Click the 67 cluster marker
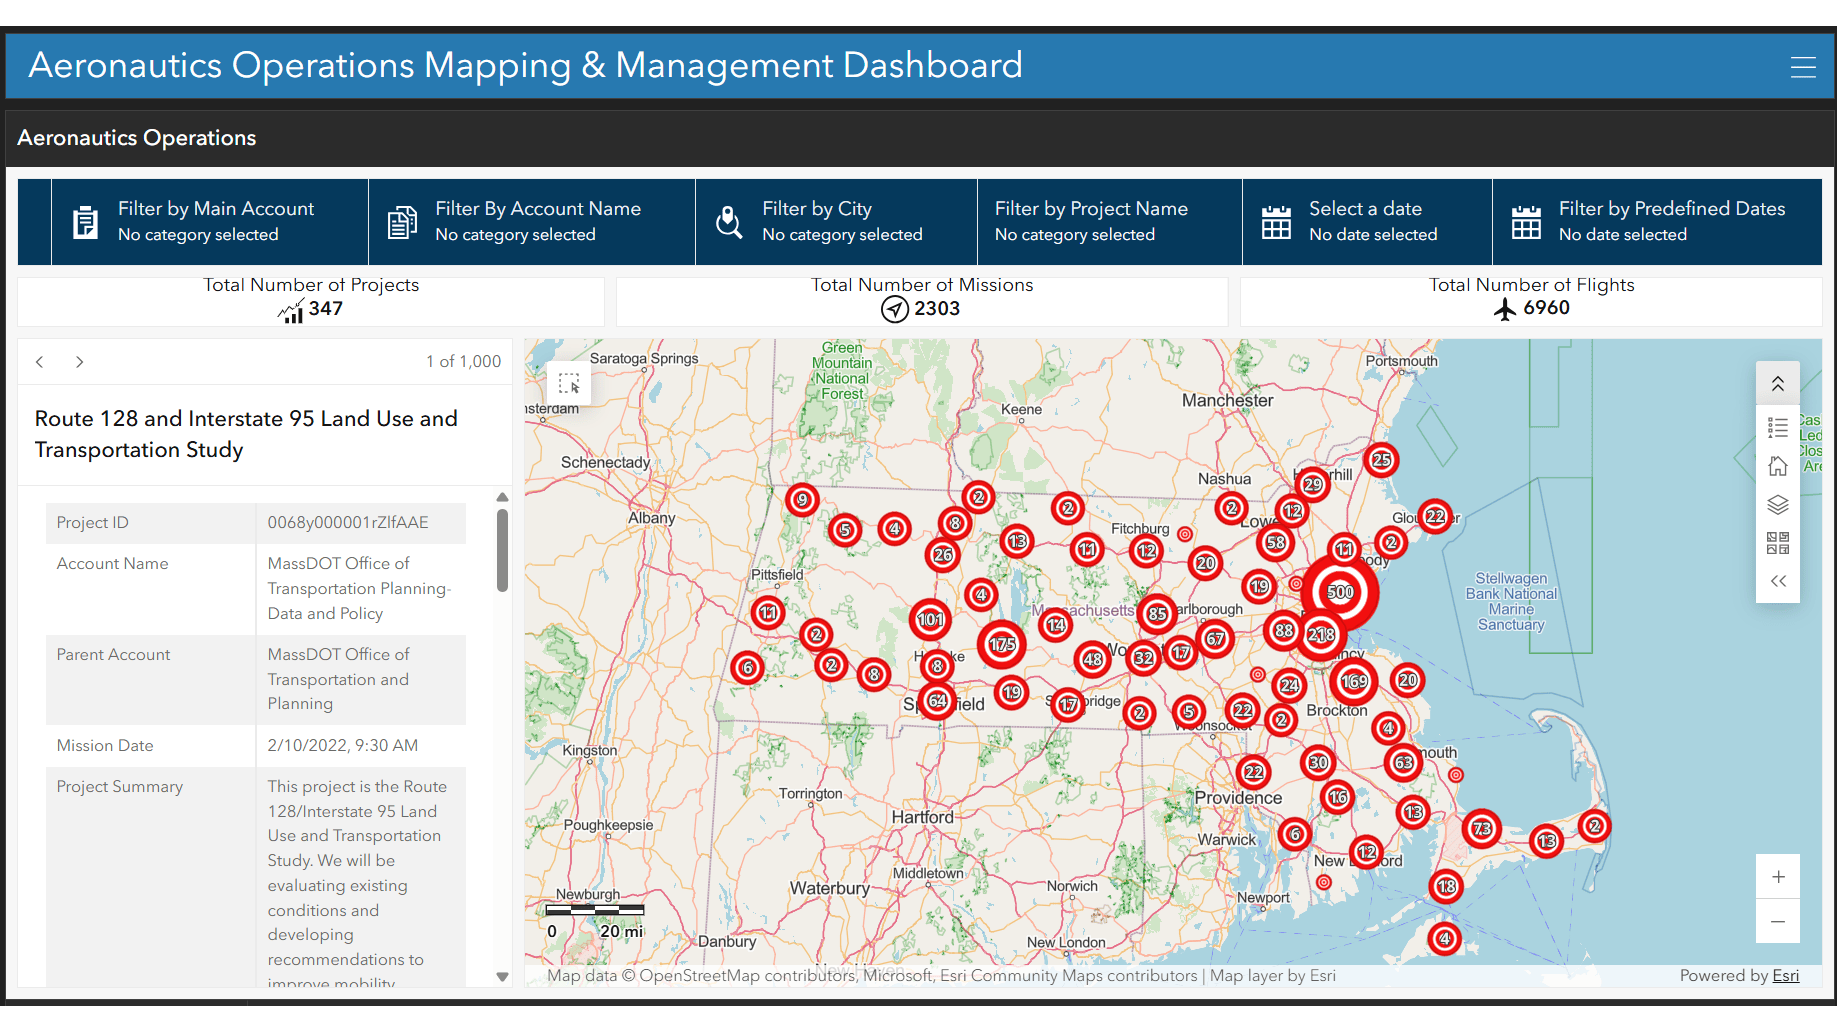 [x=1215, y=639]
